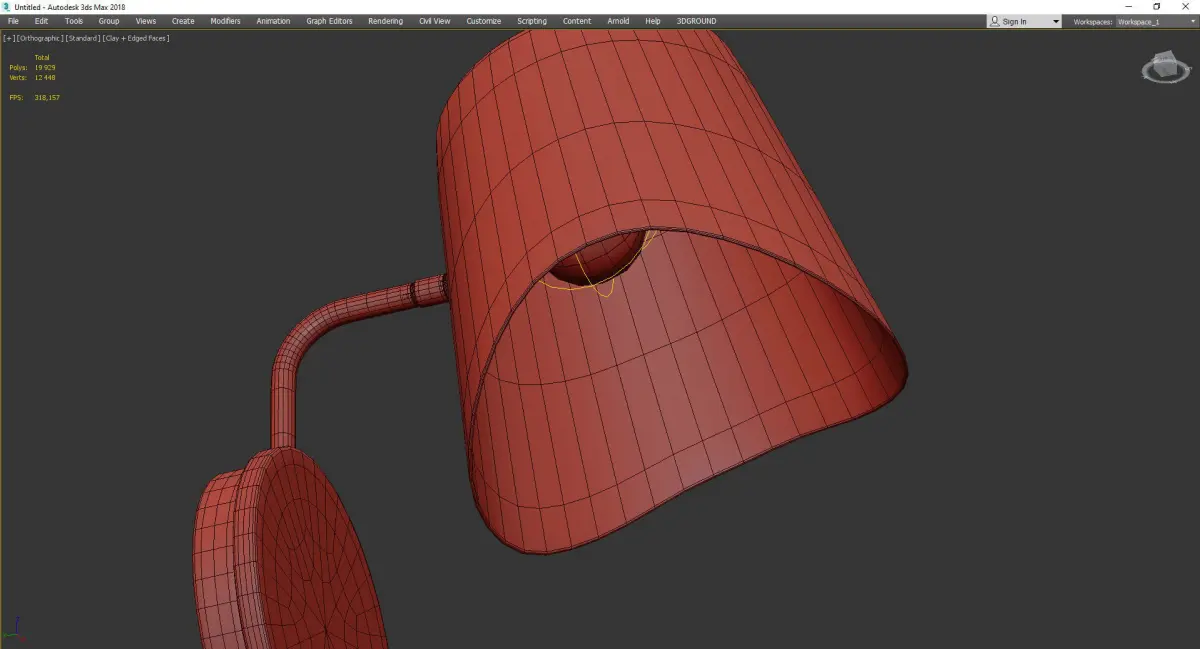This screenshot has height=649, width=1200.
Task: Open the Views menu
Action: click(146, 21)
